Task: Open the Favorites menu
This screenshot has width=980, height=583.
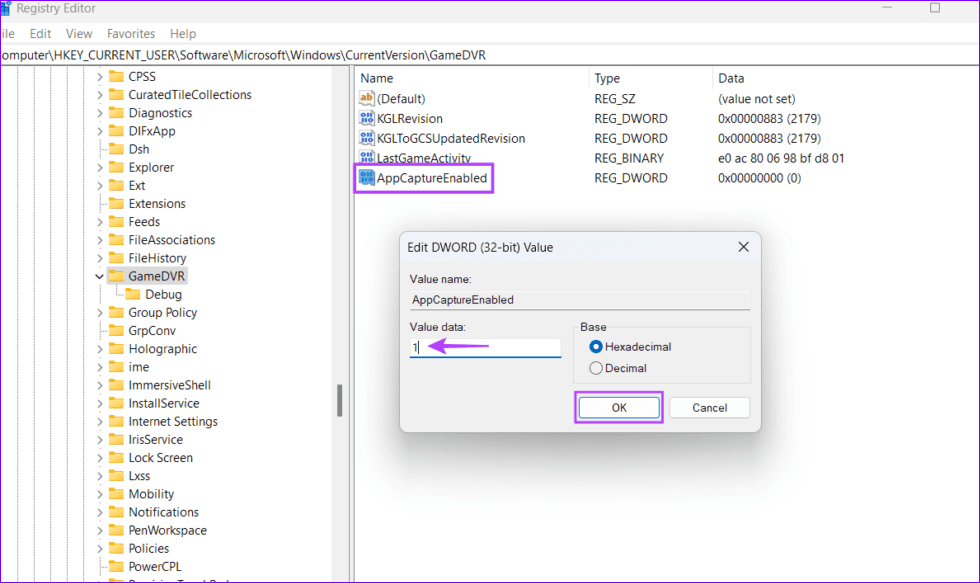Action: pyautogui.click(x=131, y=34)
